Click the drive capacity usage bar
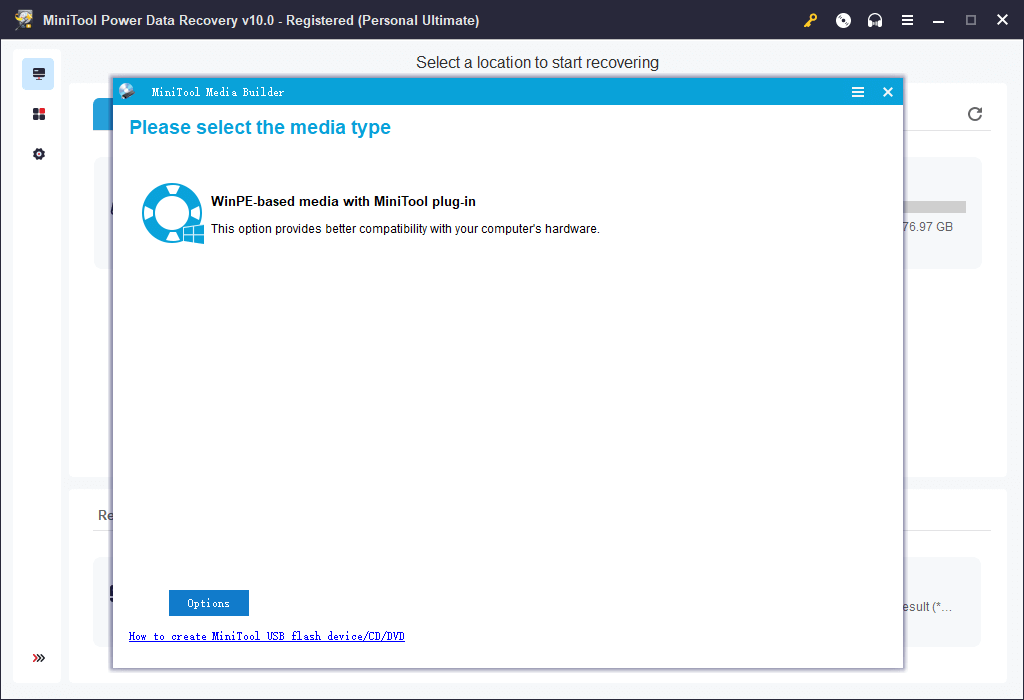The width and height of the screenshot is (1024, 700). 935,207
